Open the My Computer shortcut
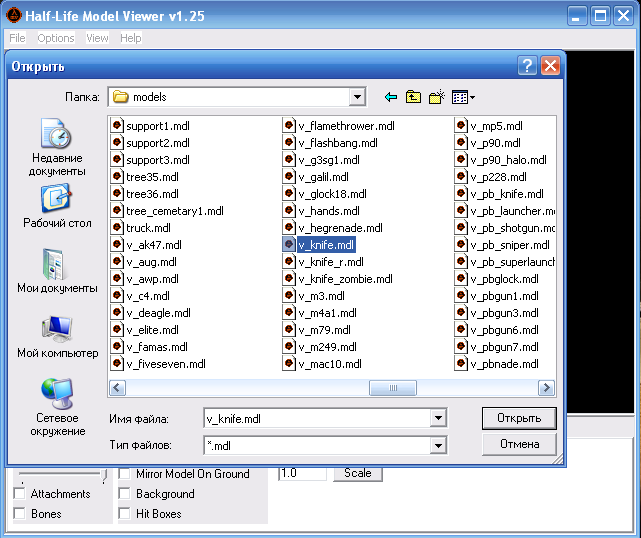This screenshot has width=641, height=538. [x=56, y=336]
